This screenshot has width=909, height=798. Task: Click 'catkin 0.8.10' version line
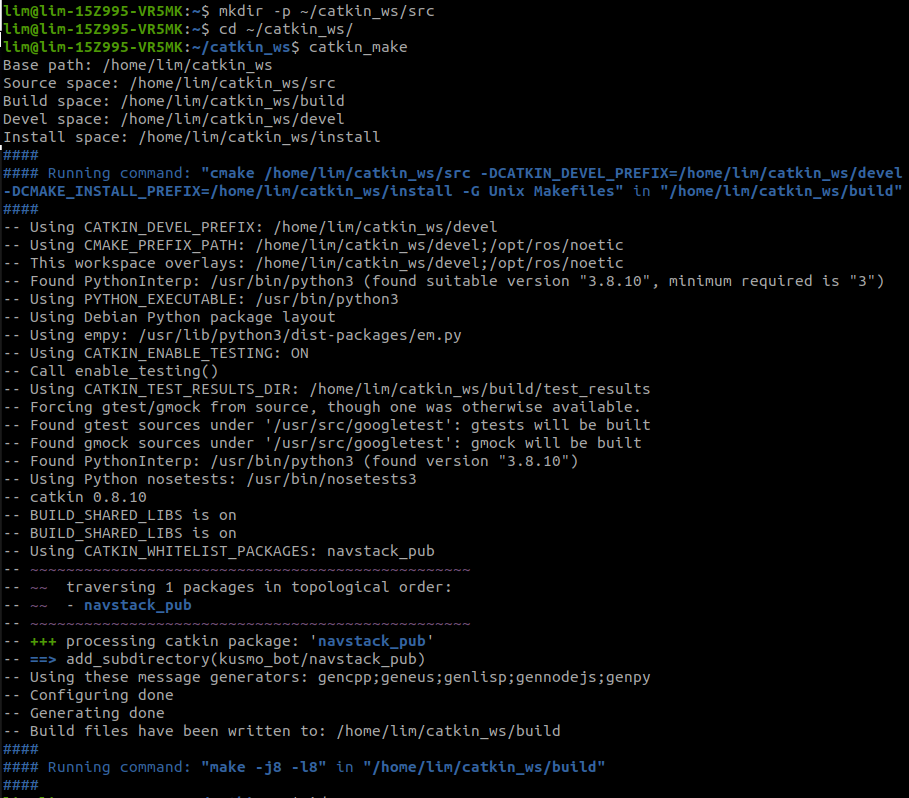(x=75, y=497)
